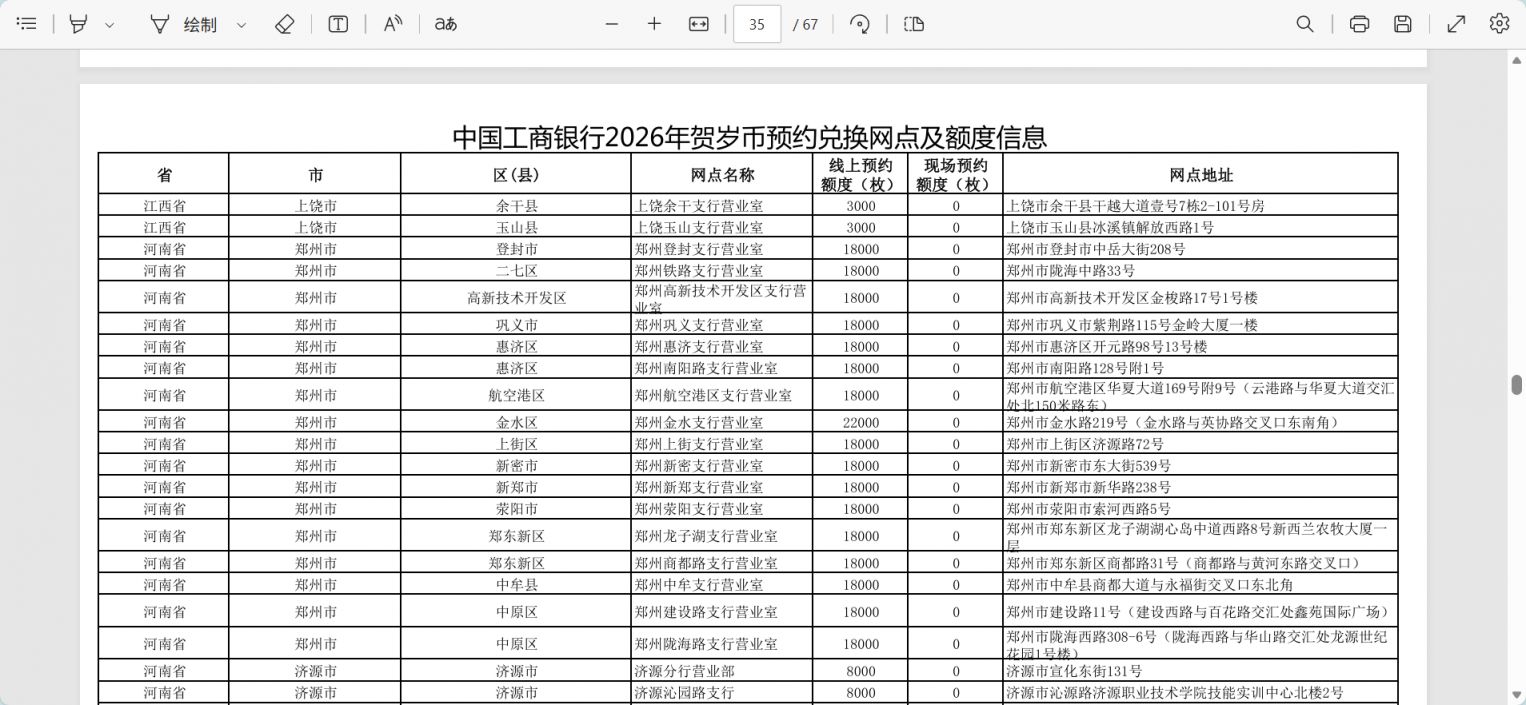
Task: Click the total pages indicator / 67
Action: (x=805, y=25)
